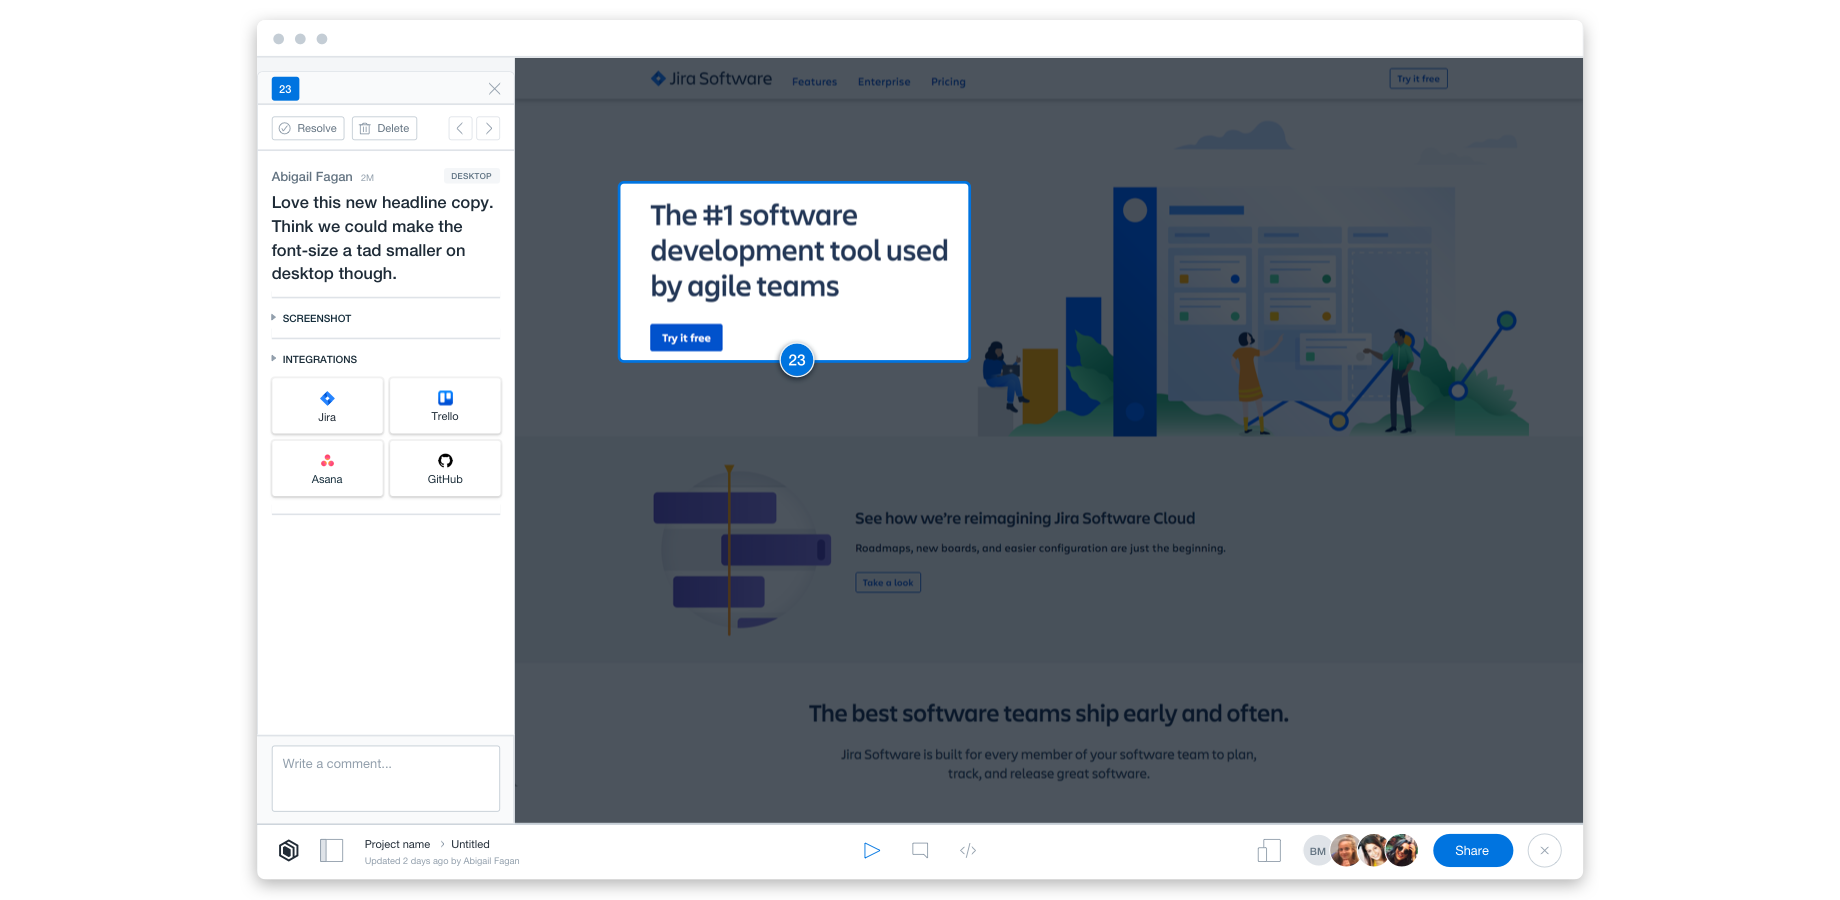Open the code inspect icon
This screenshot has width=1840, height=900.
click(968, 850)
